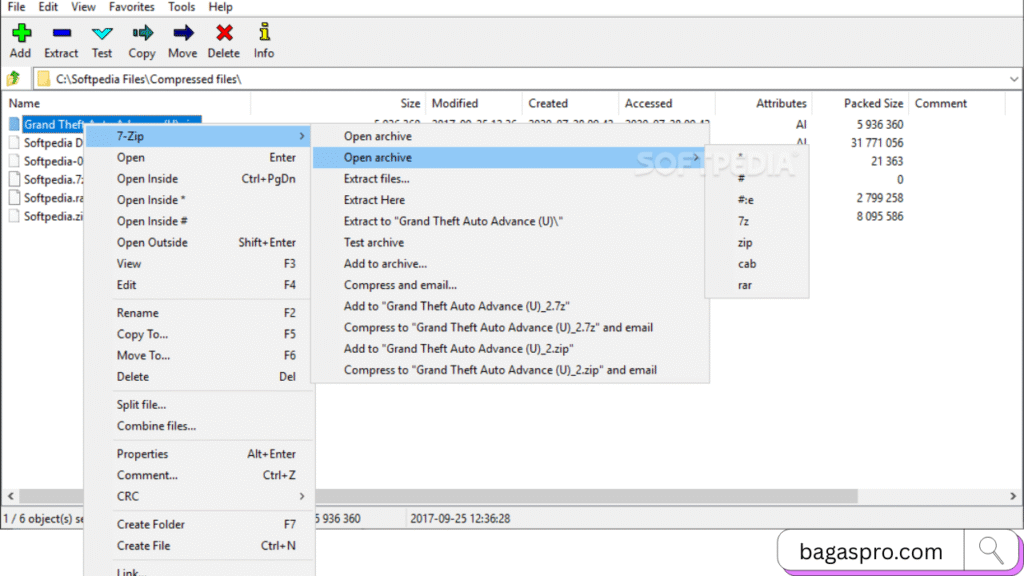
Task: Click the Add archive toolbar icon
Action: point(20,40)
